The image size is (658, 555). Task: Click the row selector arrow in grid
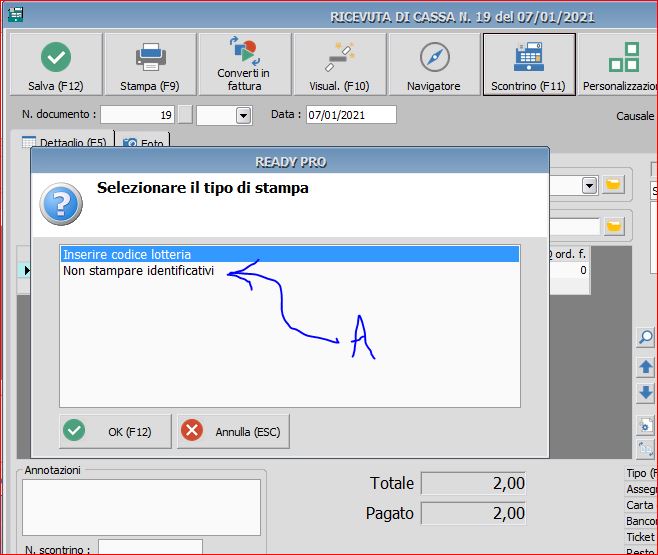pyautogui.click(x=26, y=271)
